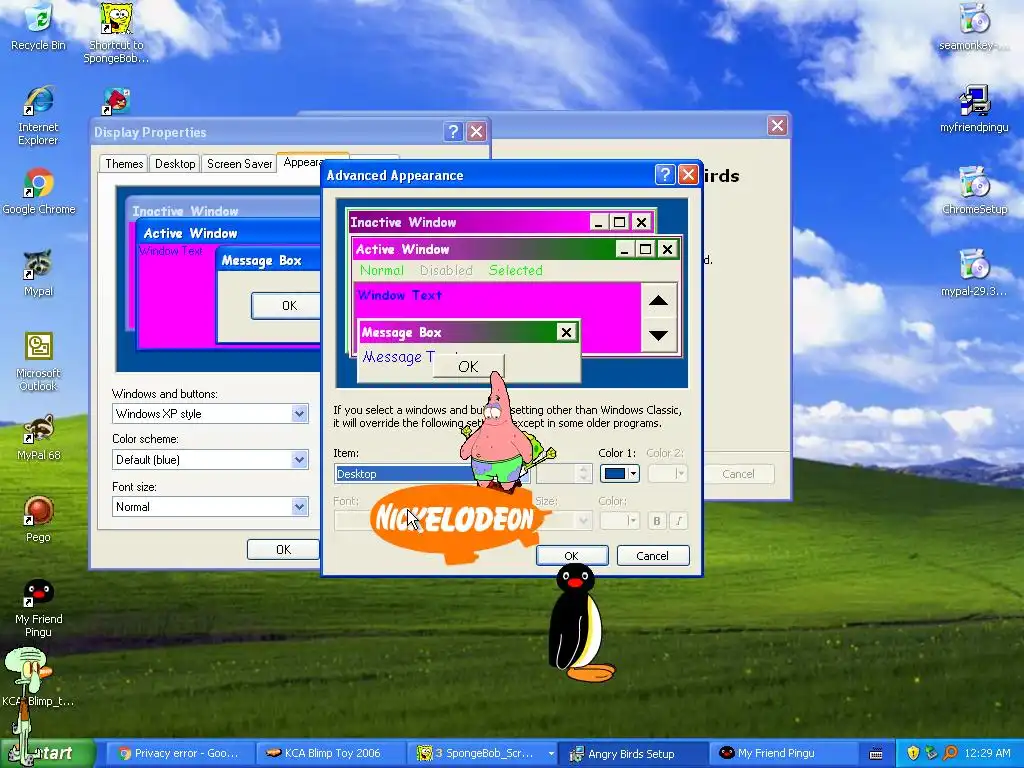This screenshot has height=768, width=1024.
Task: Open the Microsoft Outlook desktop icon
Action: (39, 361)
